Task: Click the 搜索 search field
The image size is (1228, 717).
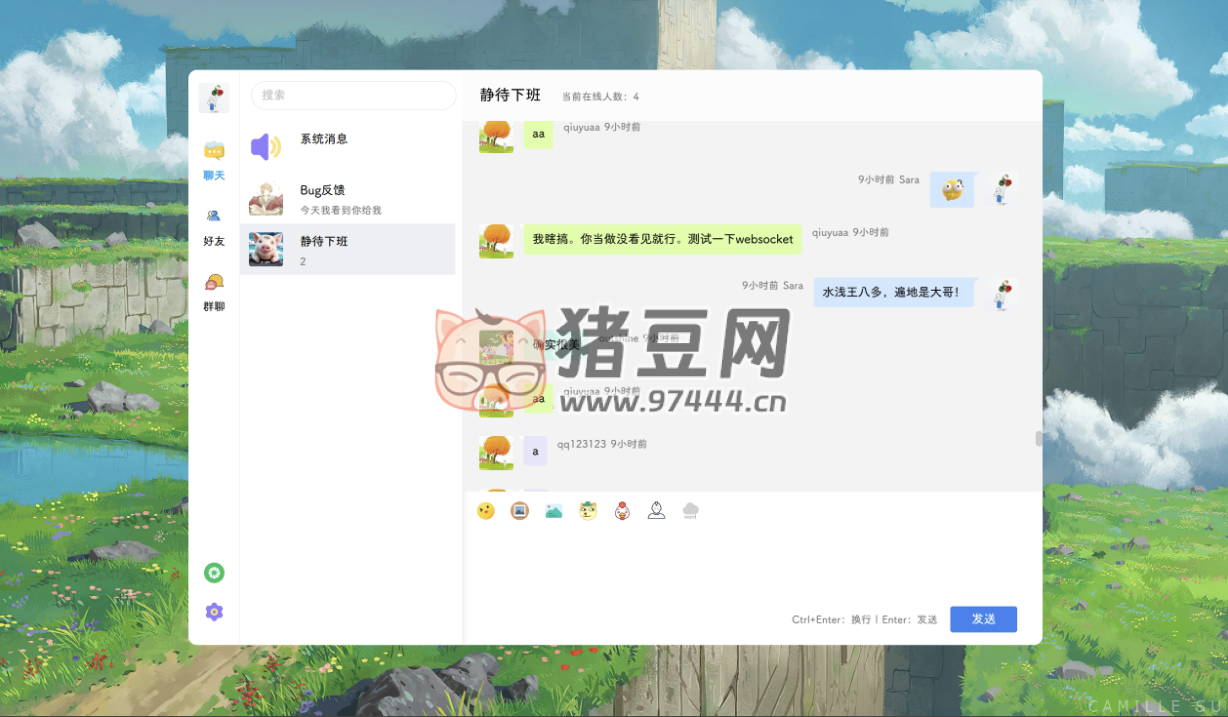Action: (x=353, y=95)
